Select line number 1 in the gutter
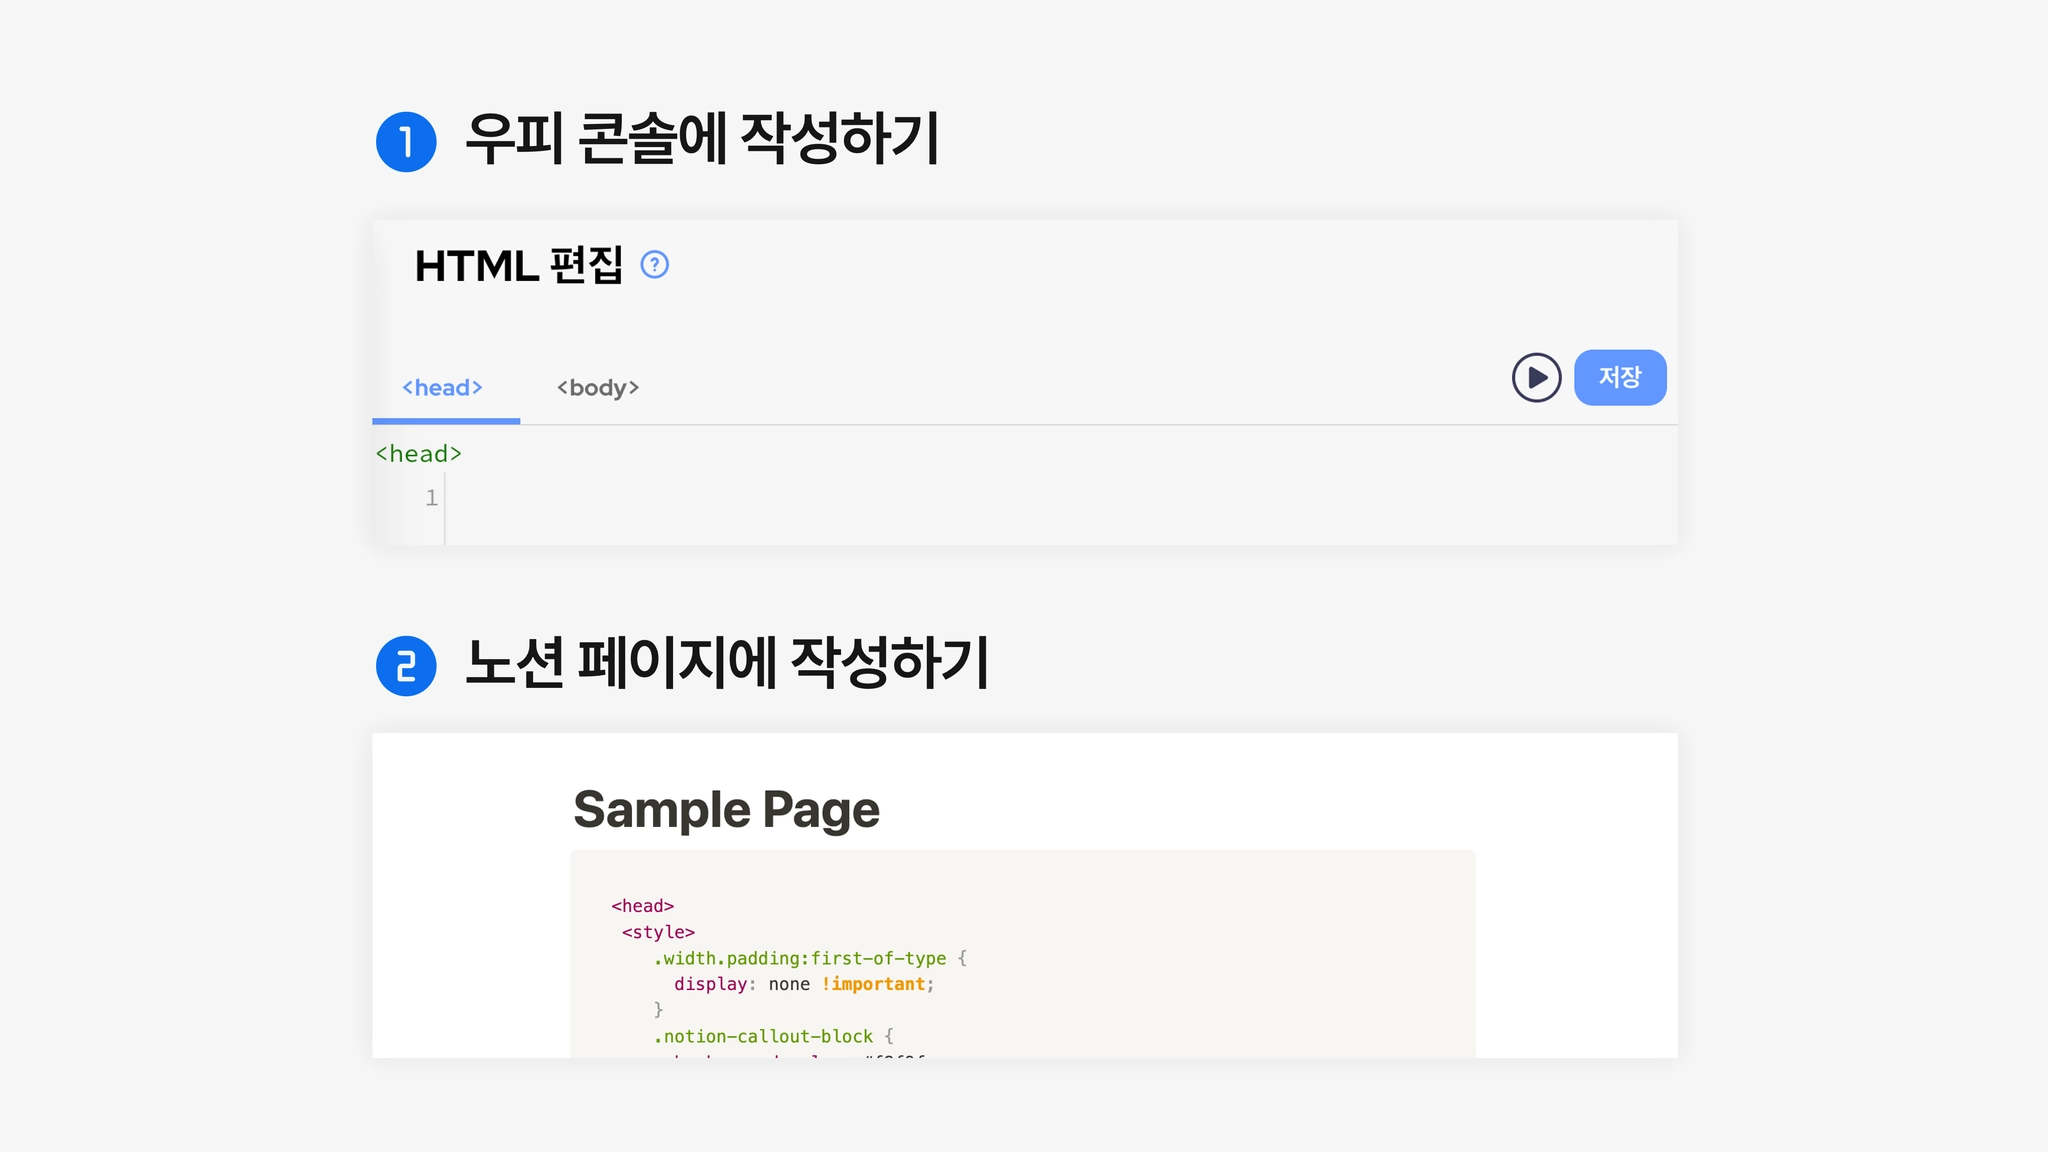The image size is (2048, 1152). coord(431,498)
